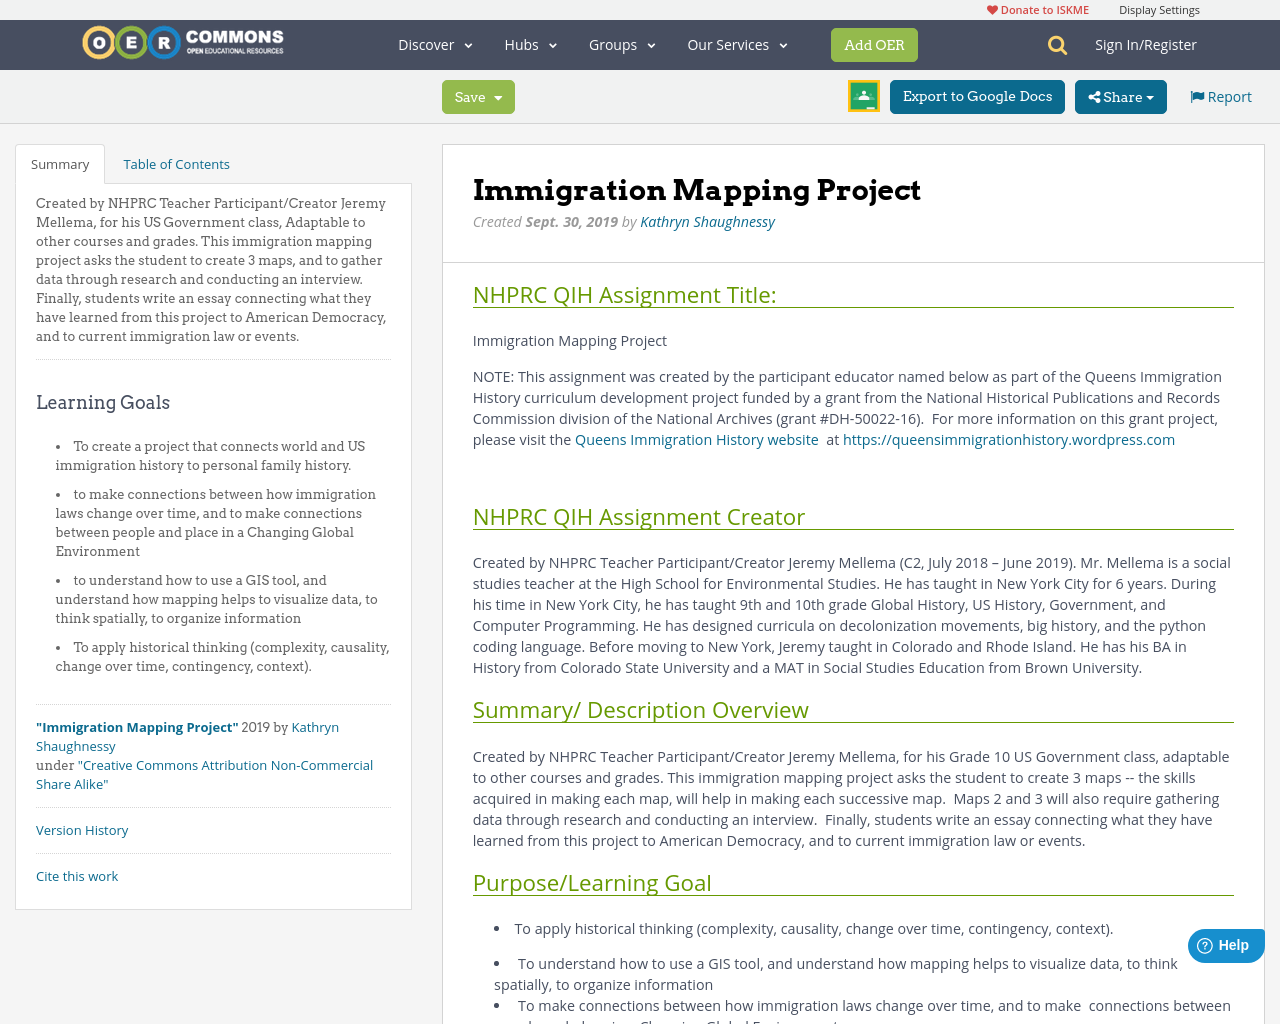The width and height of the screenshot is (1280, 1024).
Task: Click the flag icon next to Report
Action: tap(1196, 95)
